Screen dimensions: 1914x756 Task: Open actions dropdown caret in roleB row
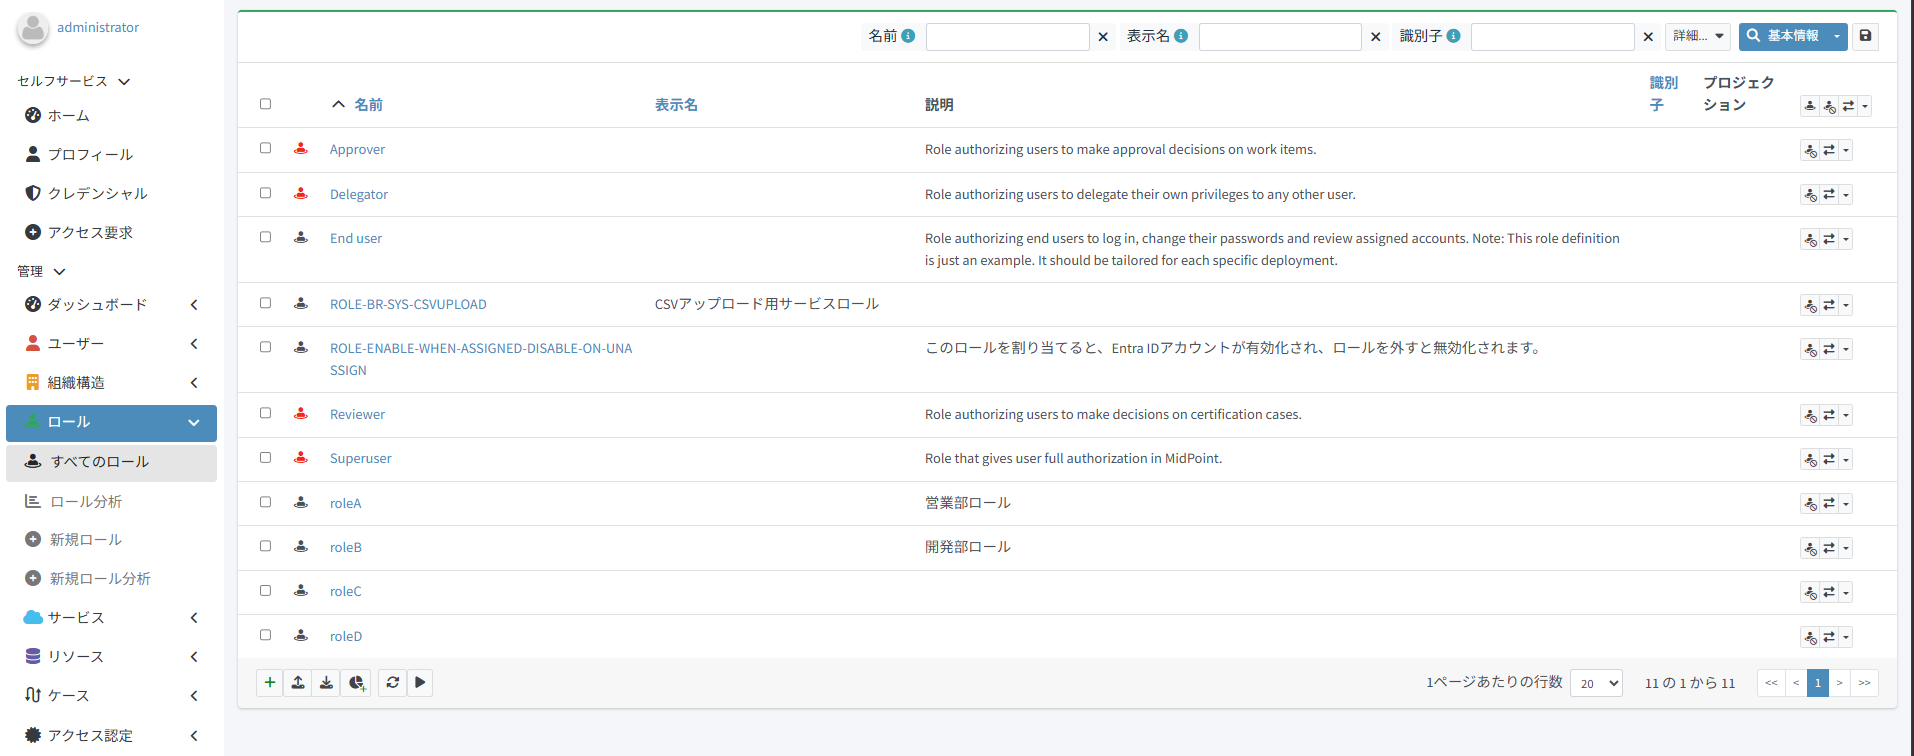[1846, 548]
